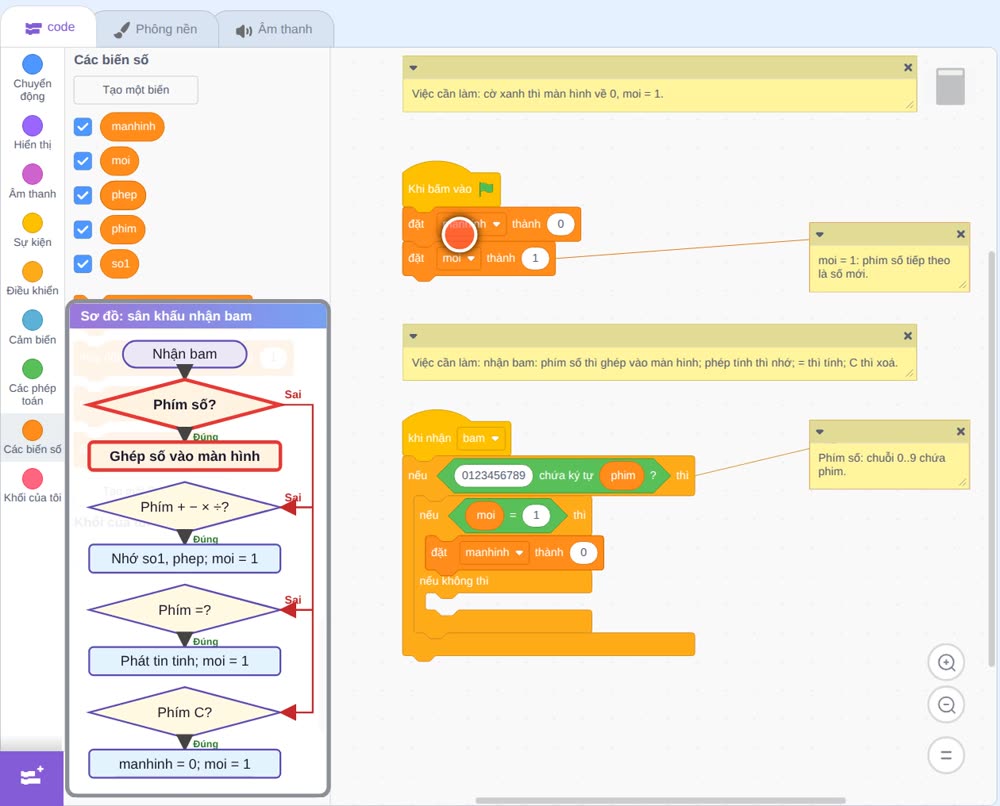Screen dimensions: 1000x806
Task: Open the bam message dropdown
Action: coord(480,438)
